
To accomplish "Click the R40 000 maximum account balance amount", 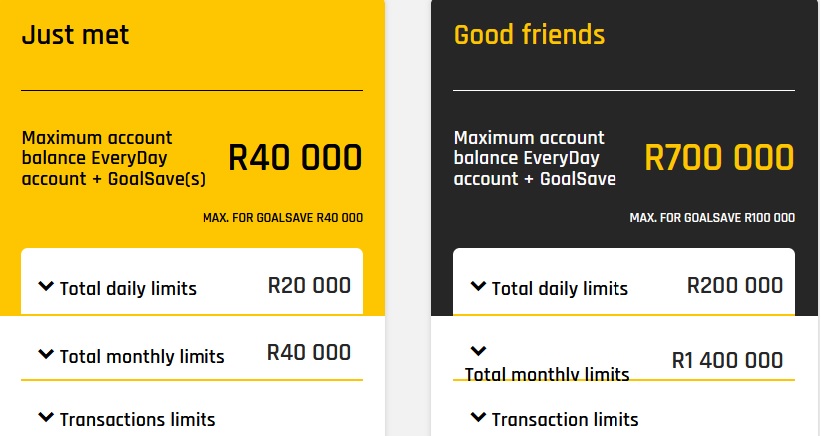I will click(x=295, y=158).
